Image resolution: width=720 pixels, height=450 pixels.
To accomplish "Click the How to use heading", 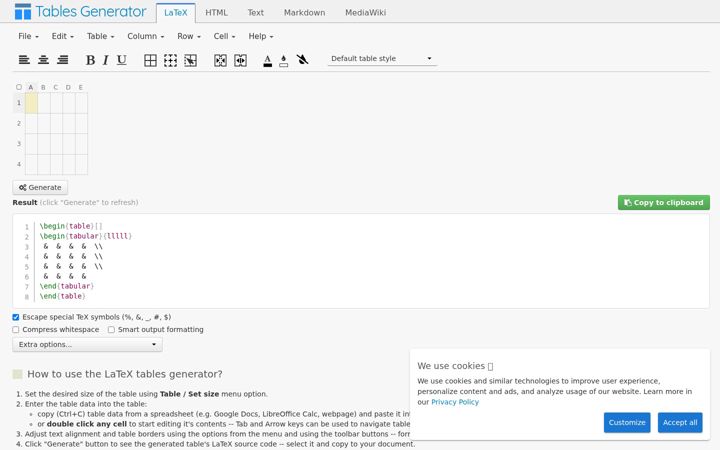I will [x=125, y=374].
